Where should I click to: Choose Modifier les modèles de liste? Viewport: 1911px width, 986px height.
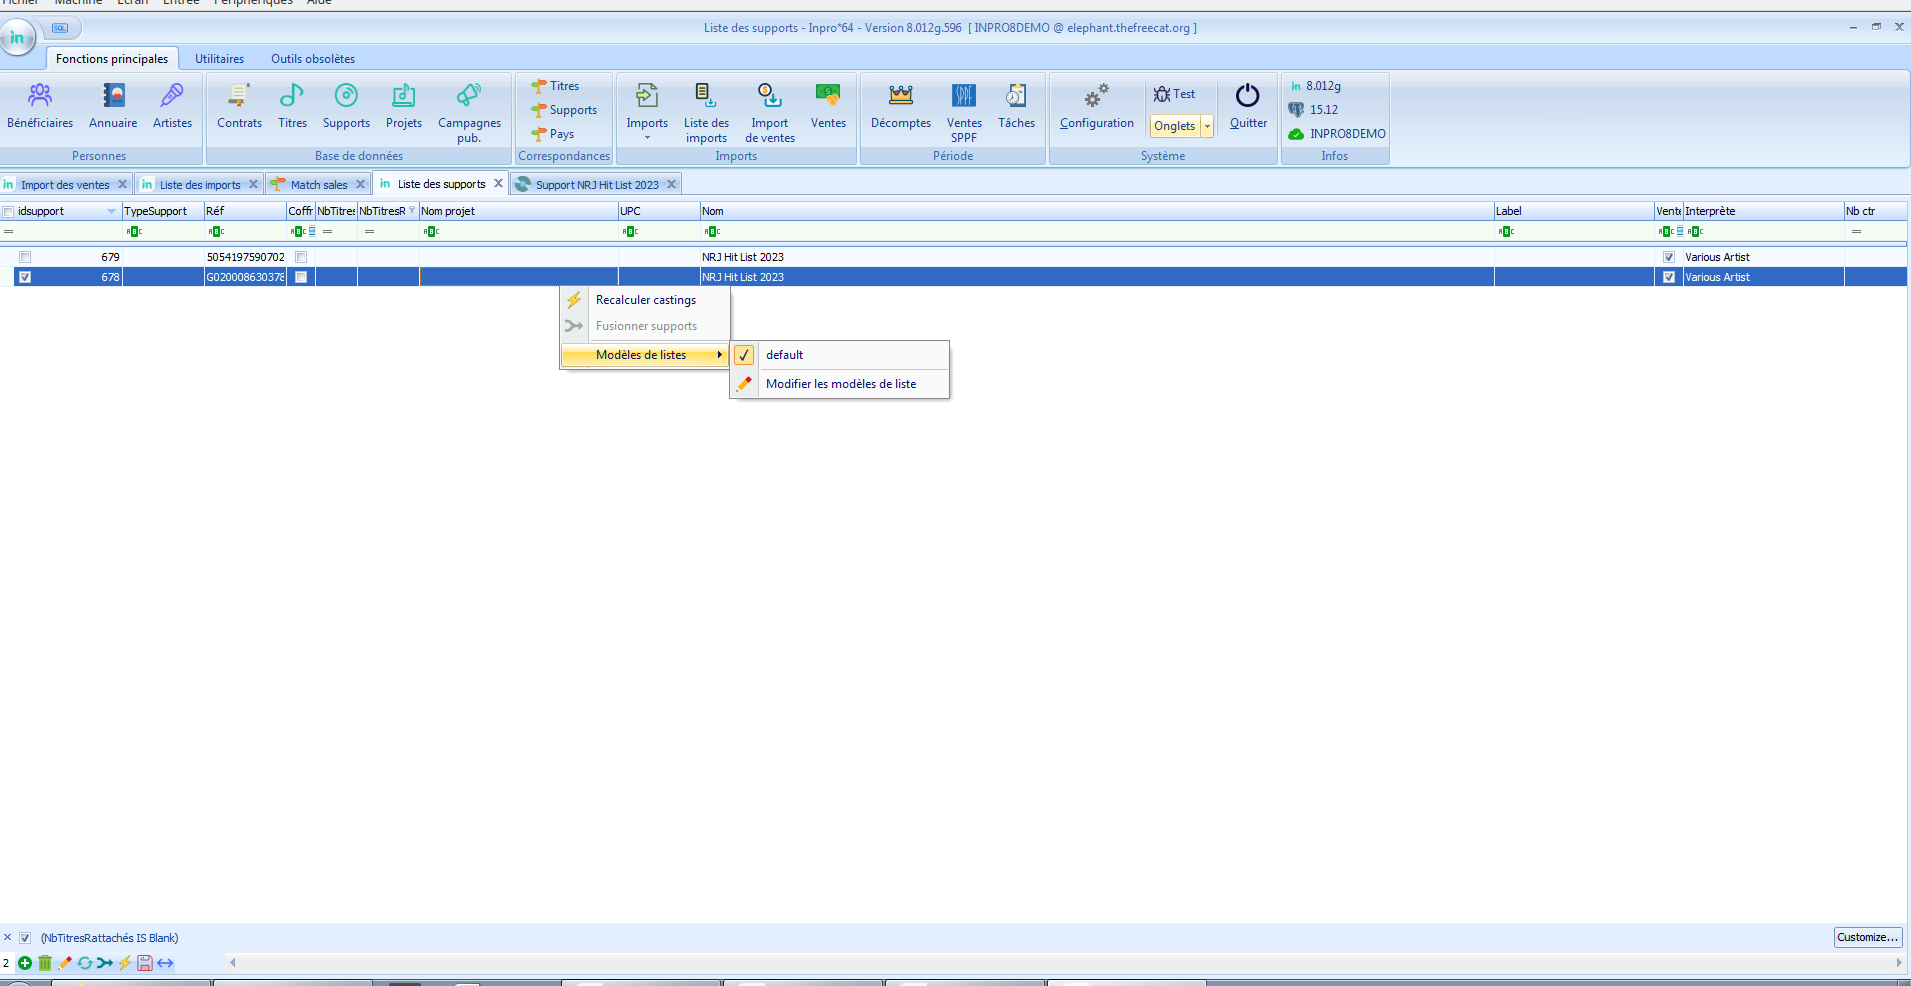click(840, 384)
